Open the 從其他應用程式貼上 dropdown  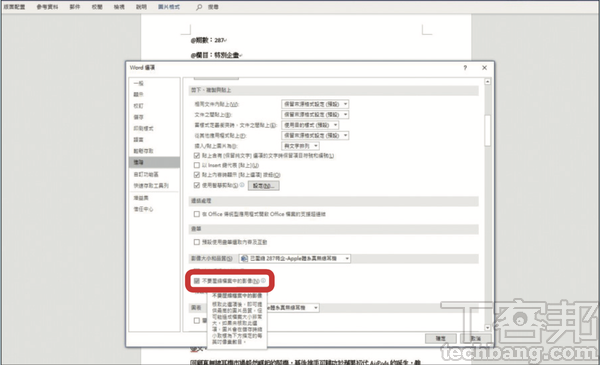[x=315, y=135]
